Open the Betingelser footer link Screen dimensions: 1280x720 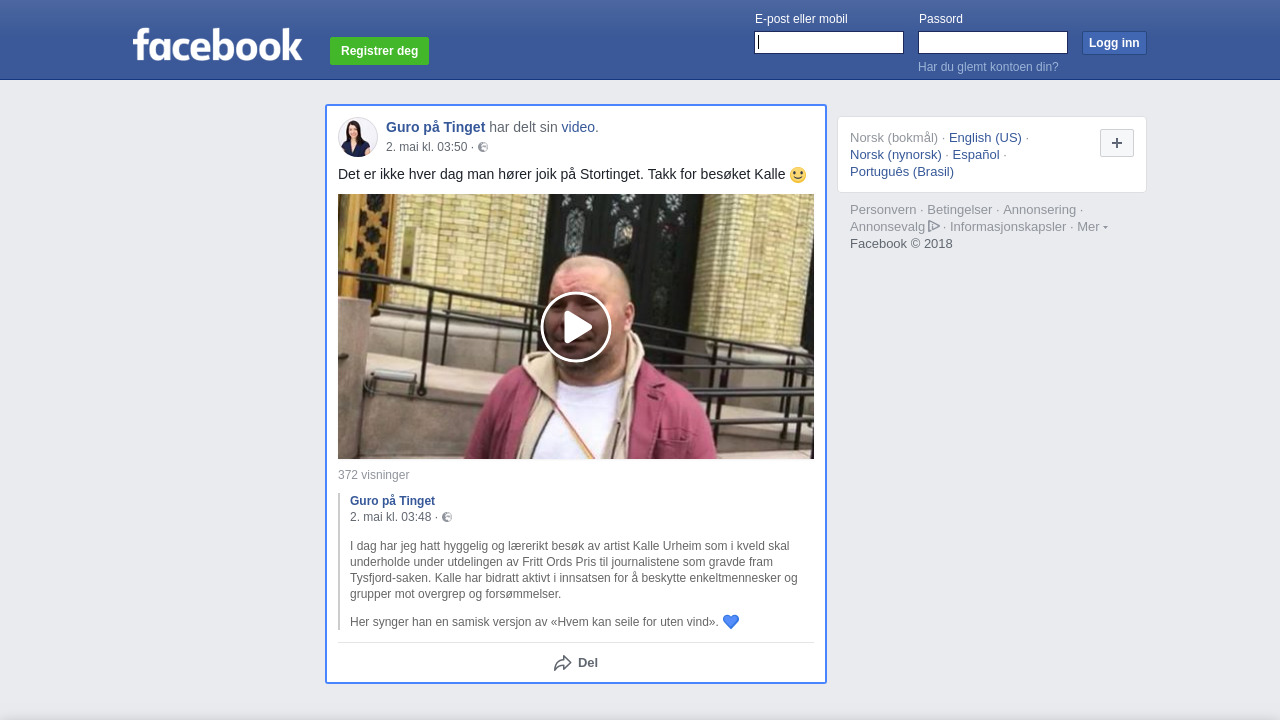click(960, 209)
